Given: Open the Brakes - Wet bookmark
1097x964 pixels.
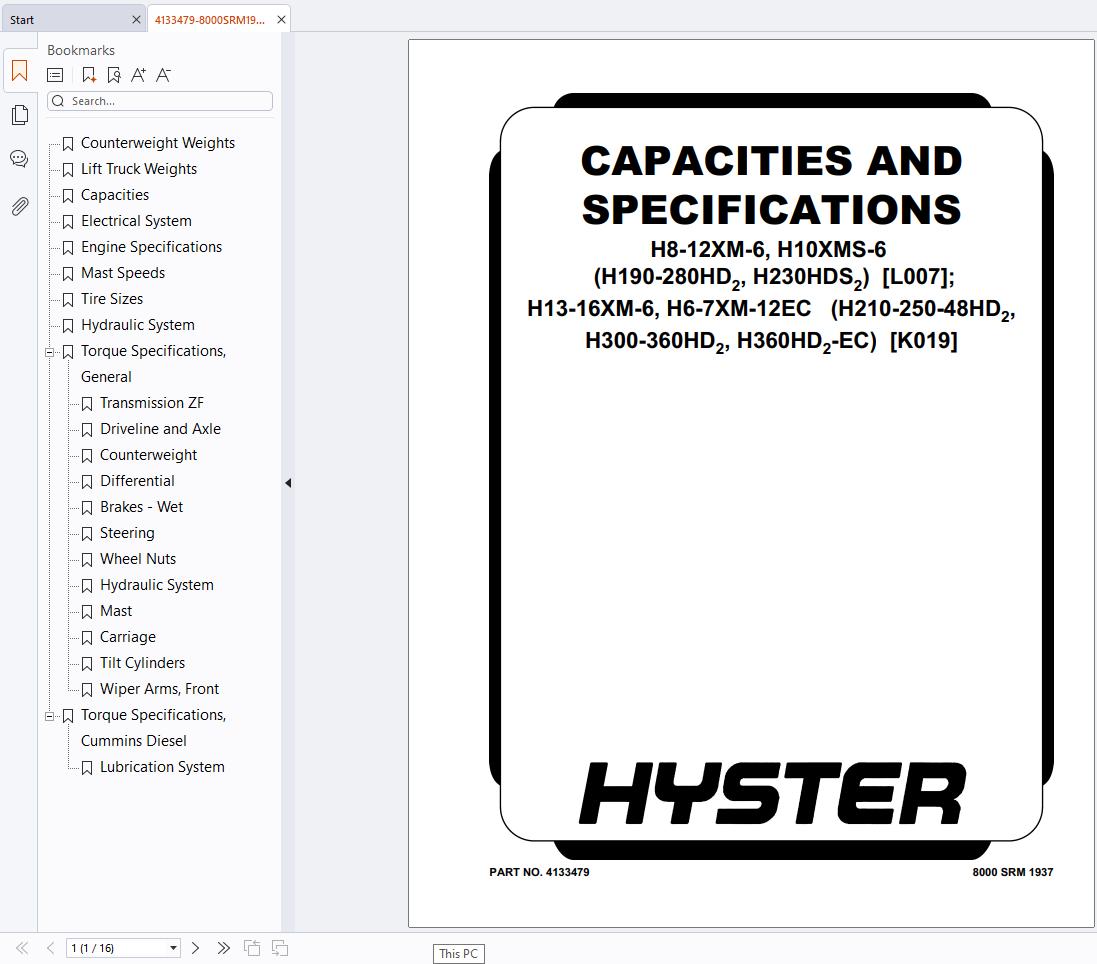Looking at the screenshot, I should point(141,506).
